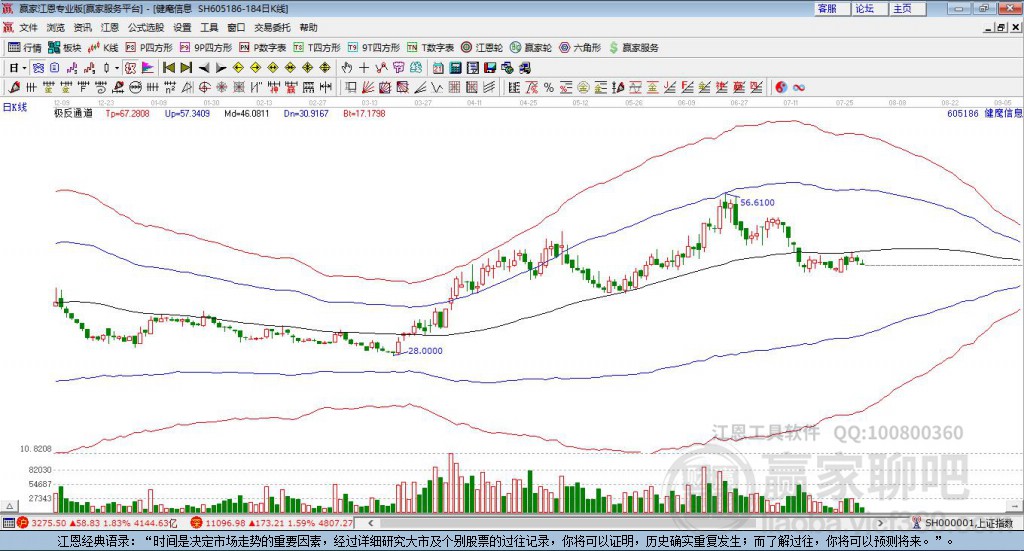
Task: Open the 板块 sector view
Action: (x=64, y=48)
